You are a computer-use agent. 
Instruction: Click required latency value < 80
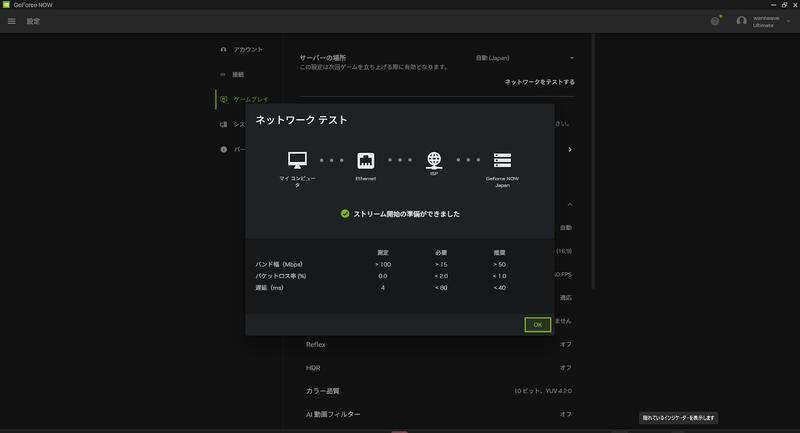(441, 288)
